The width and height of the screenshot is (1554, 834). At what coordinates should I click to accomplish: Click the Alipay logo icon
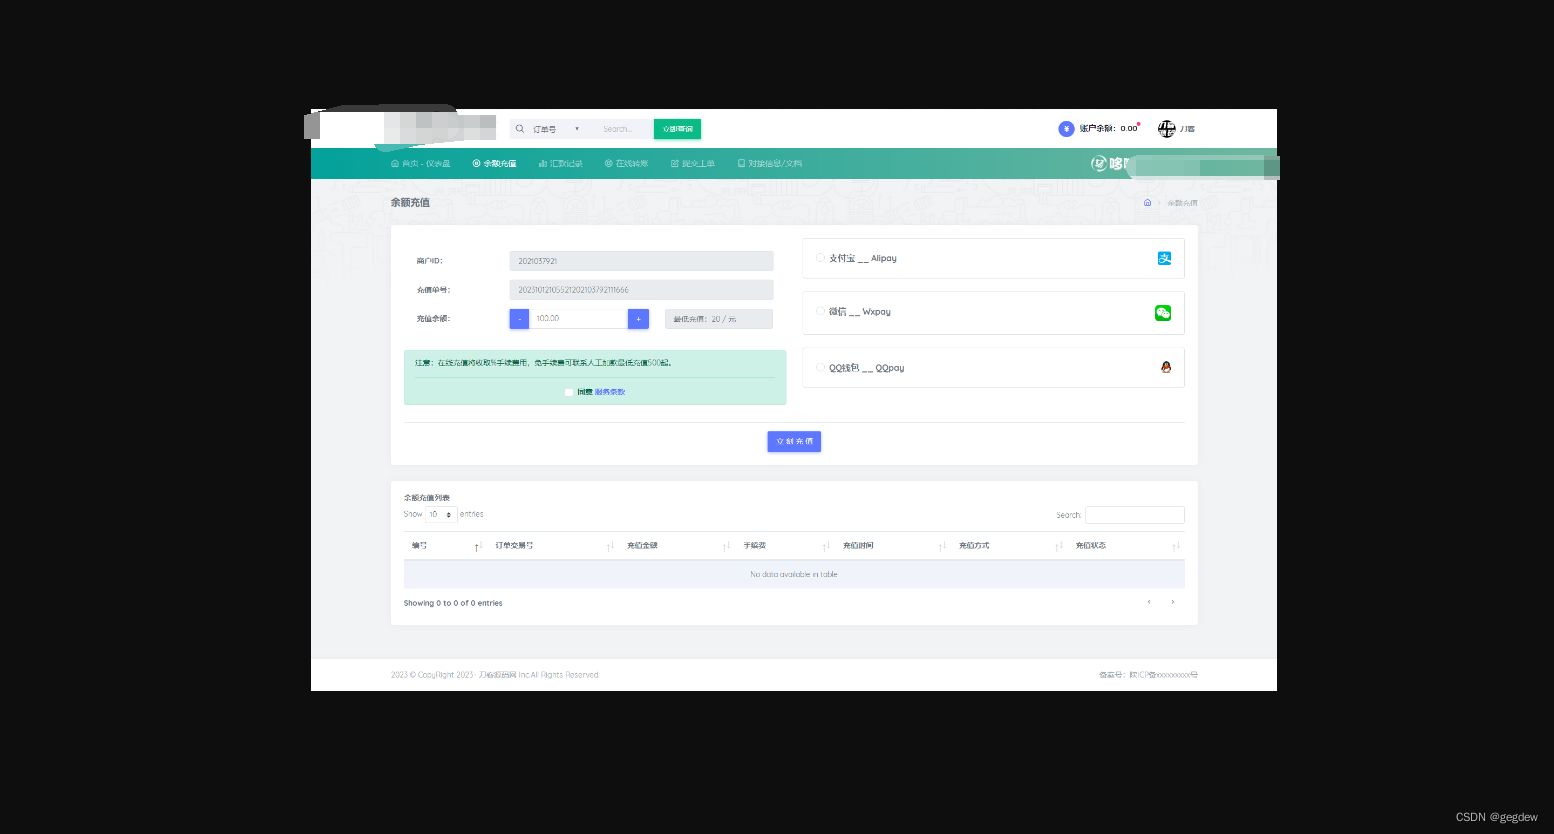[1164, 258]
